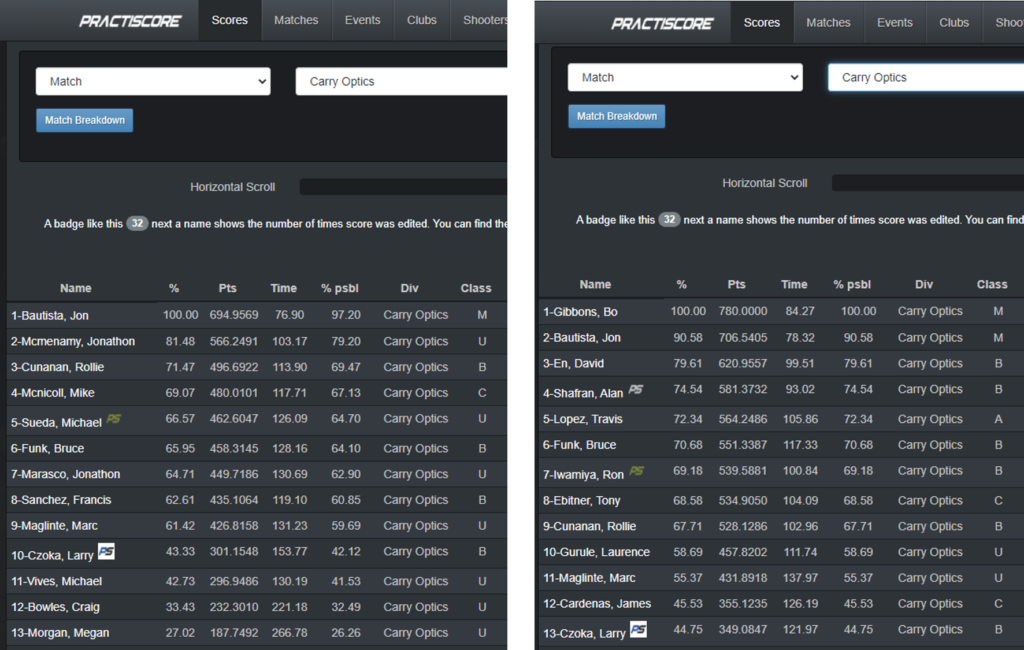Open the Clubs tab in the left window
This screenshot has height=650, width=1024.
tap(421, 20)
